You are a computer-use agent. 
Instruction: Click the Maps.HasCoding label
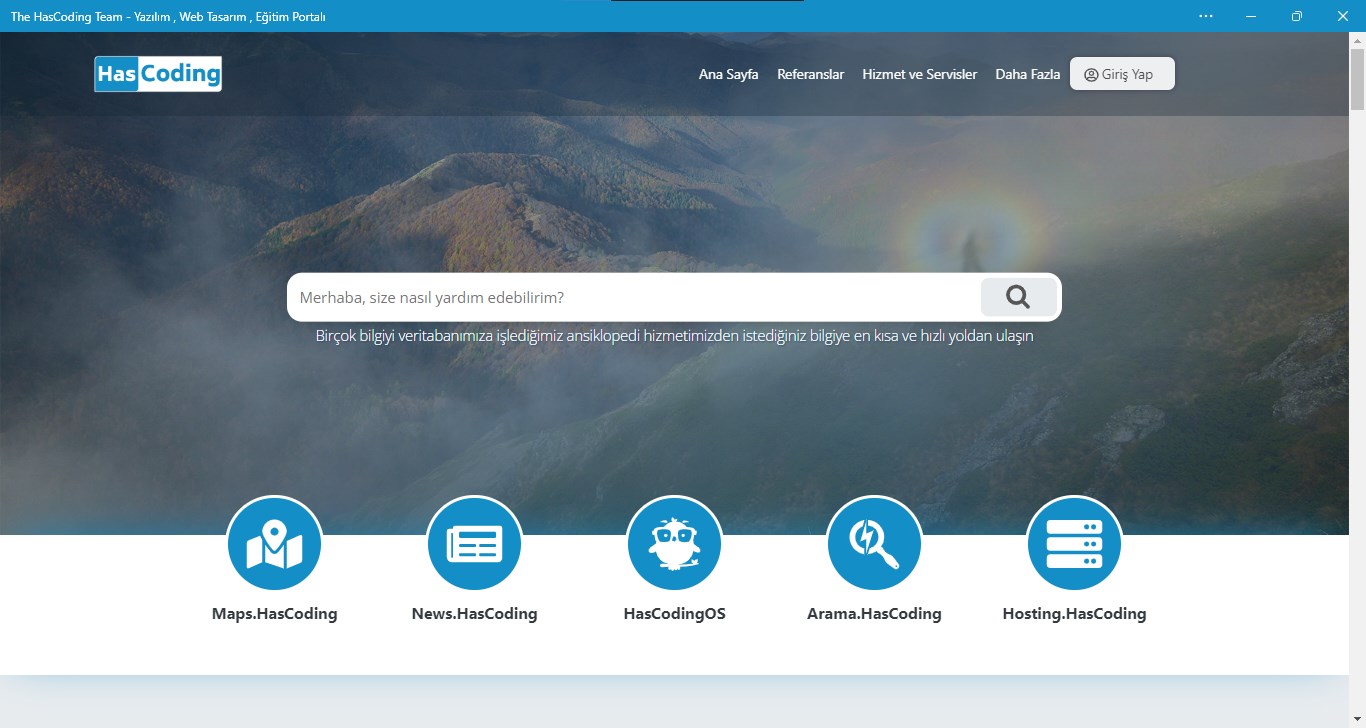point(274,614)
